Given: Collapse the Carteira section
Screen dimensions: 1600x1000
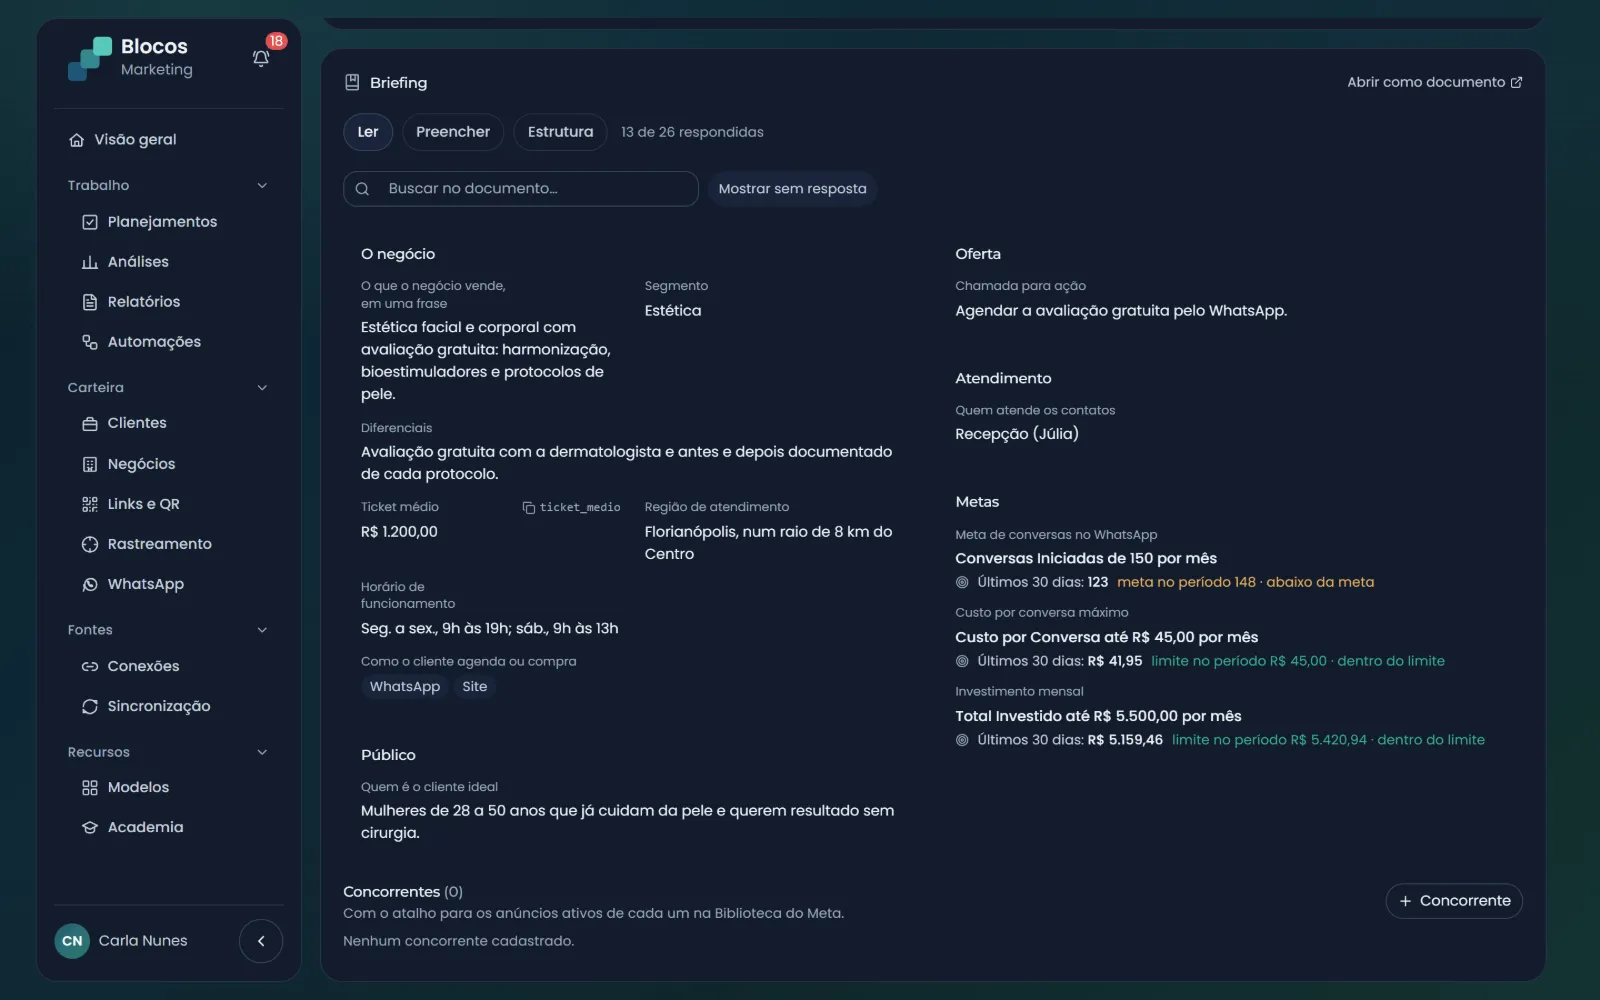Looking at the screenshot, I should pos(262,388).
